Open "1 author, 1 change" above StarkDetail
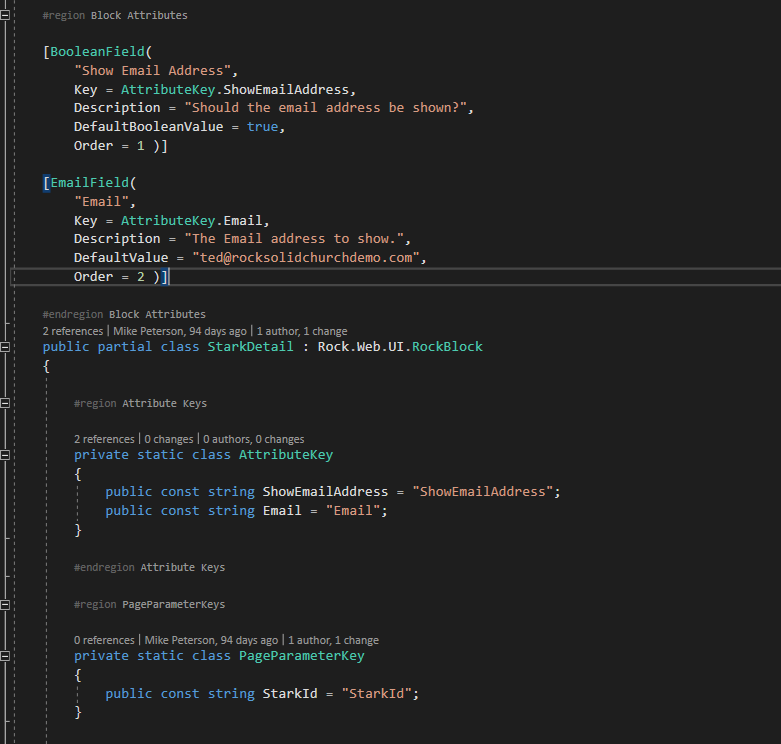The height and width of the screenshot is (744, 781). (x=302, y=331)
